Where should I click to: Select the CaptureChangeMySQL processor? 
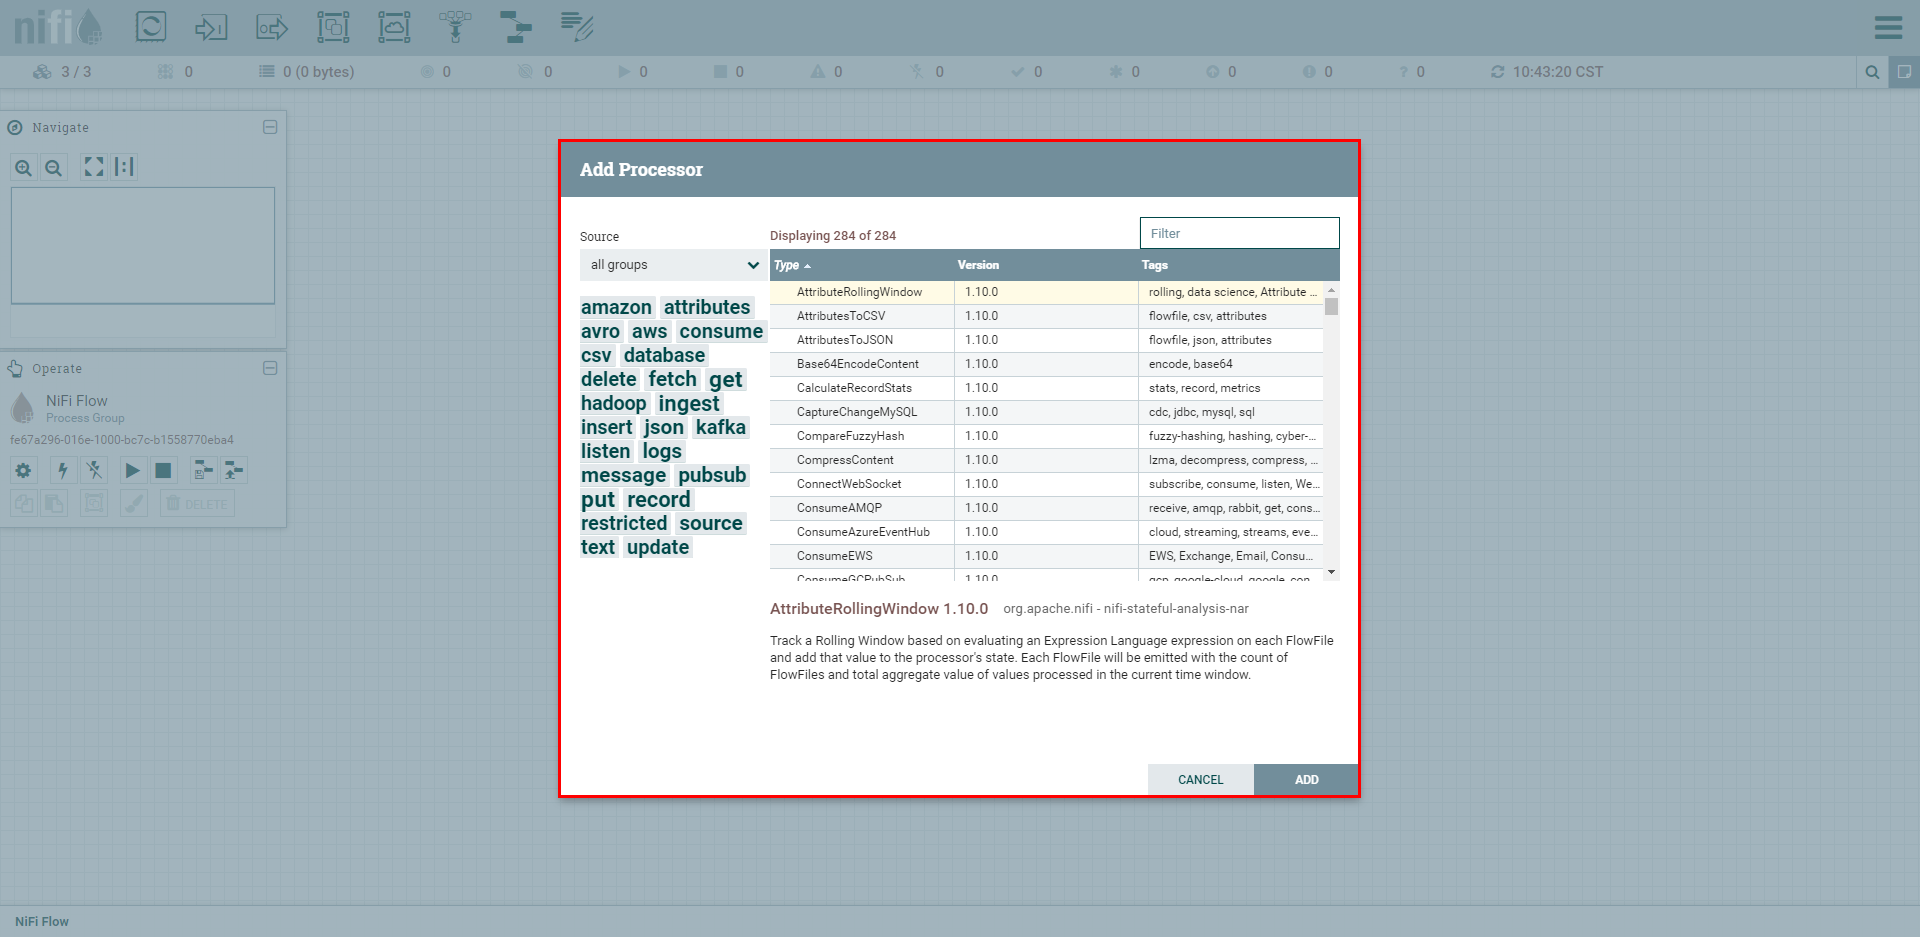[1046, 412]
